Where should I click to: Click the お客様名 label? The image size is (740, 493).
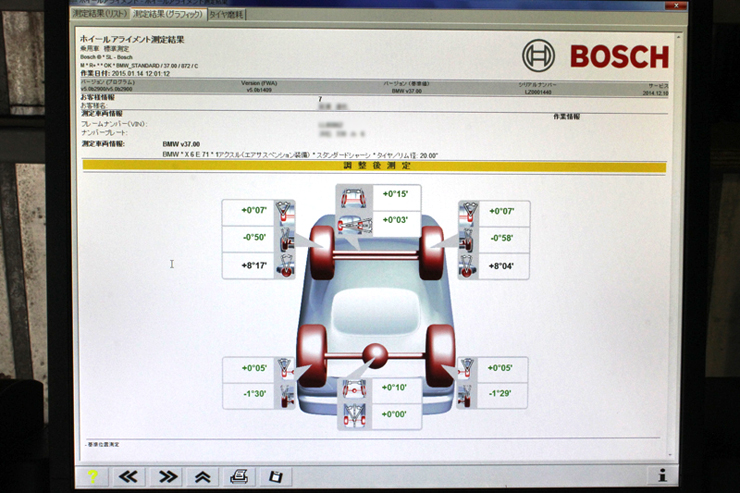[x=94, y=105]
